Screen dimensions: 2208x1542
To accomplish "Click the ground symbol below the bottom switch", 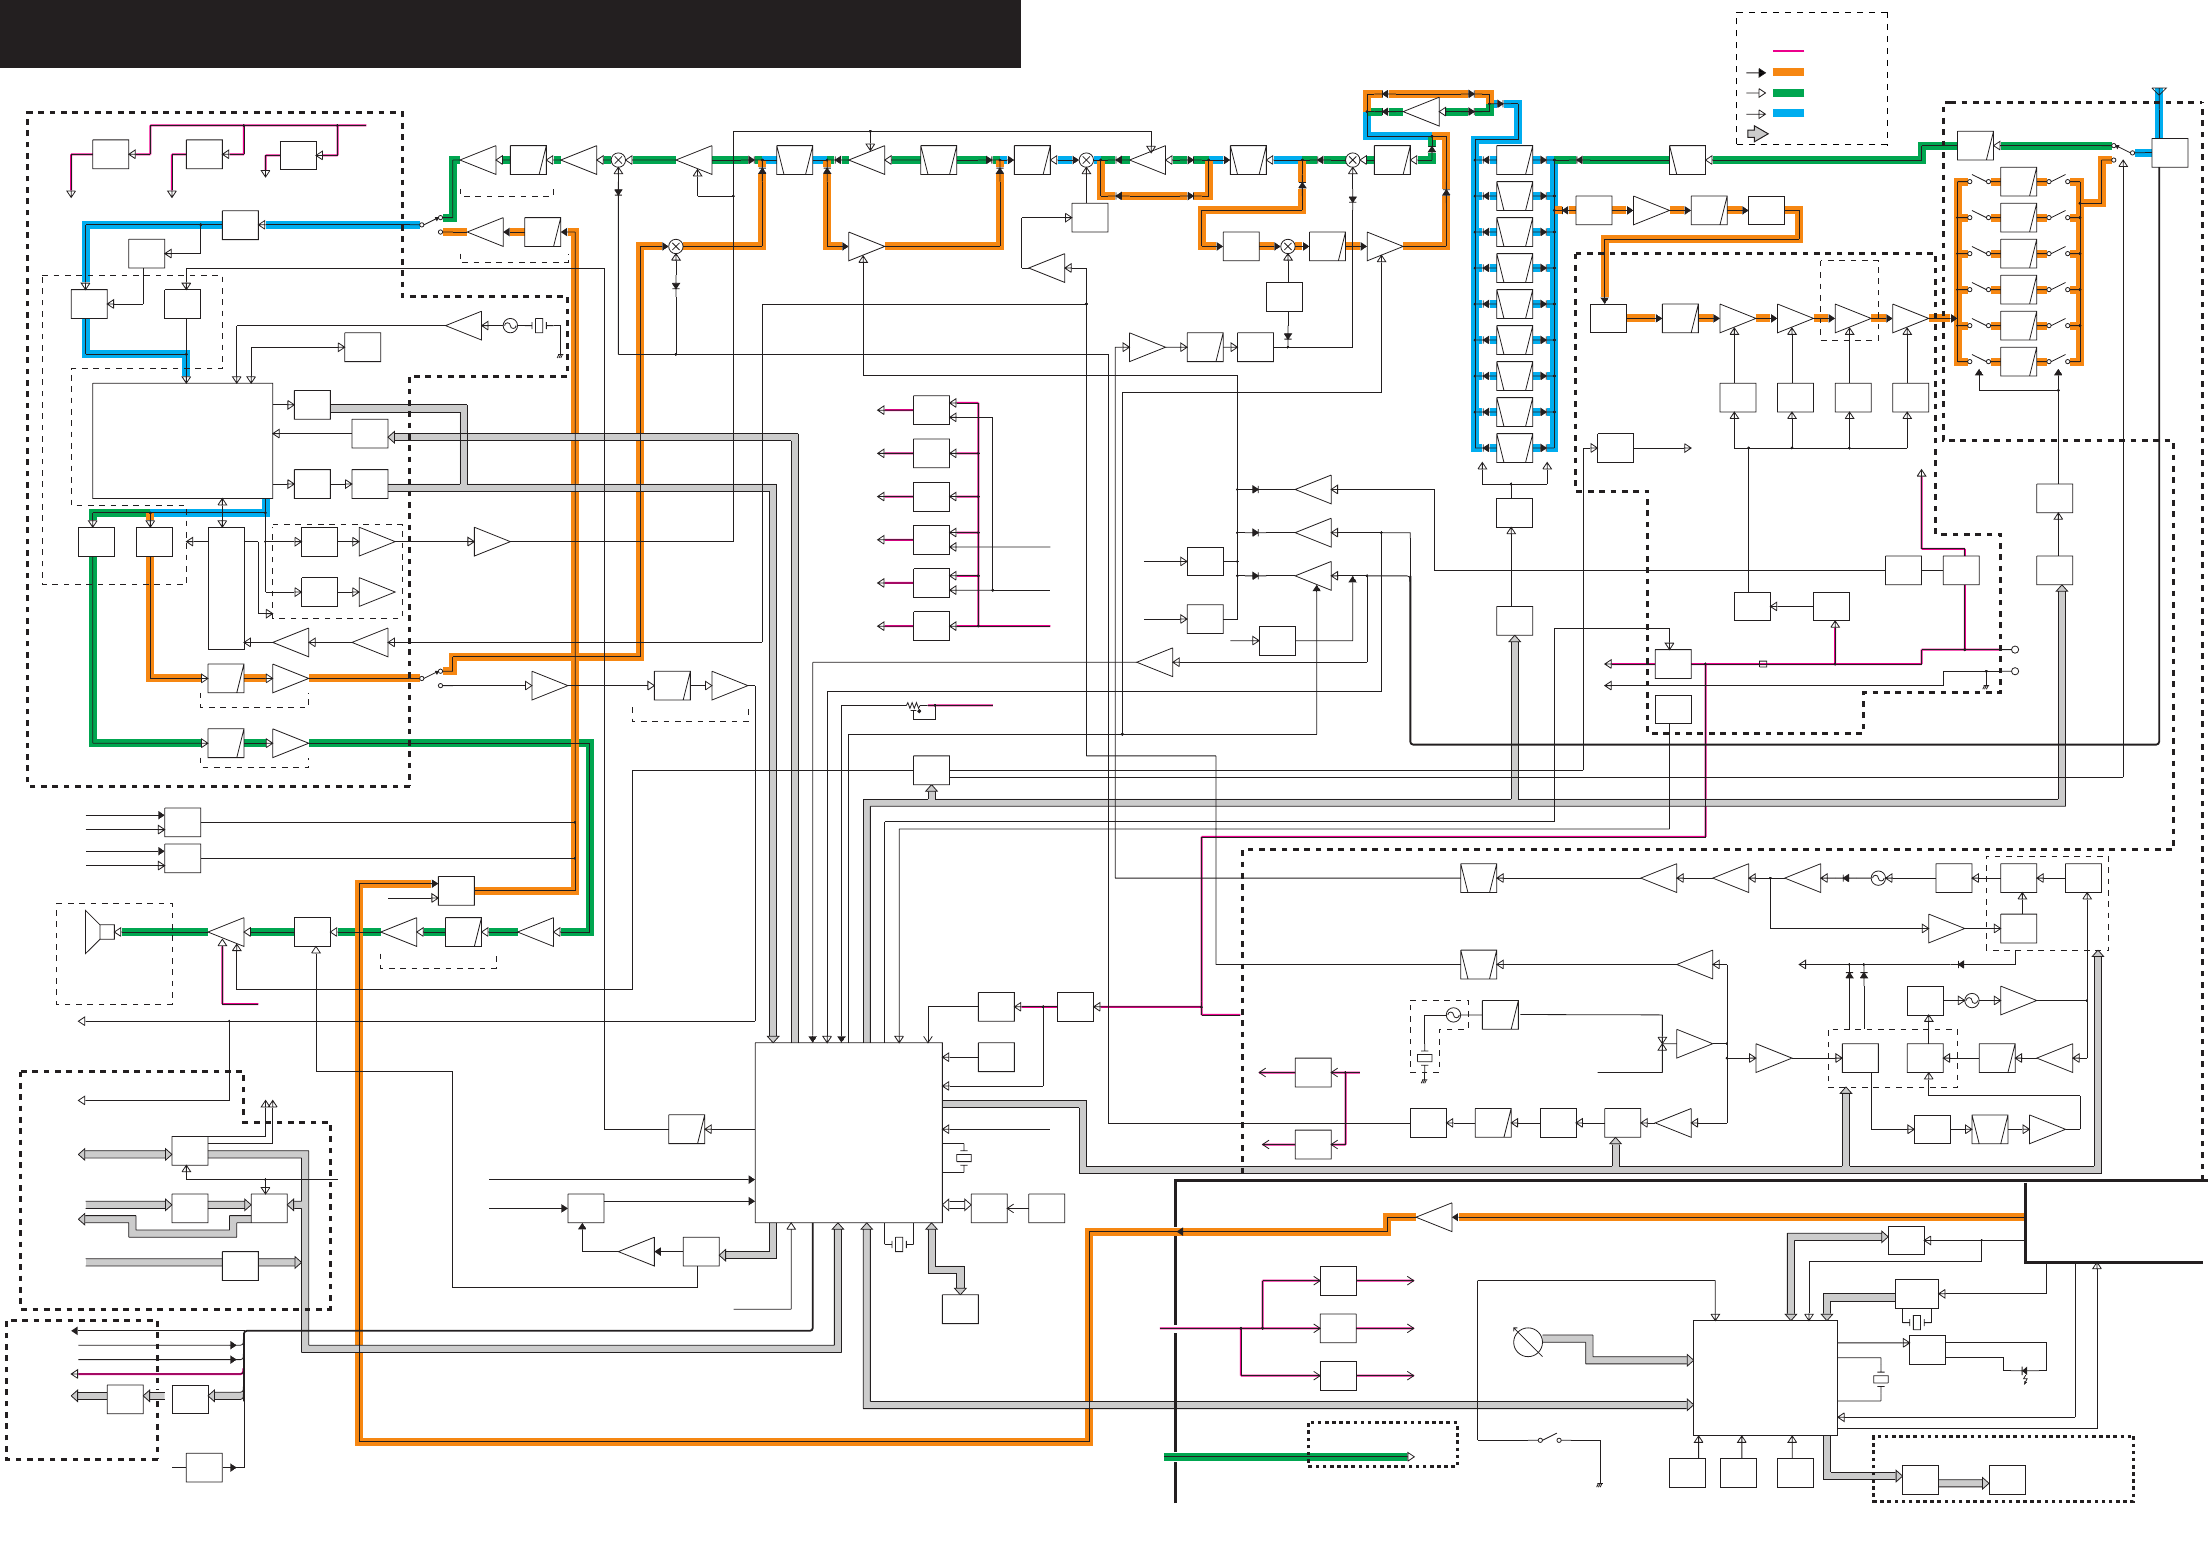I will click(x=1600, y=1484).
